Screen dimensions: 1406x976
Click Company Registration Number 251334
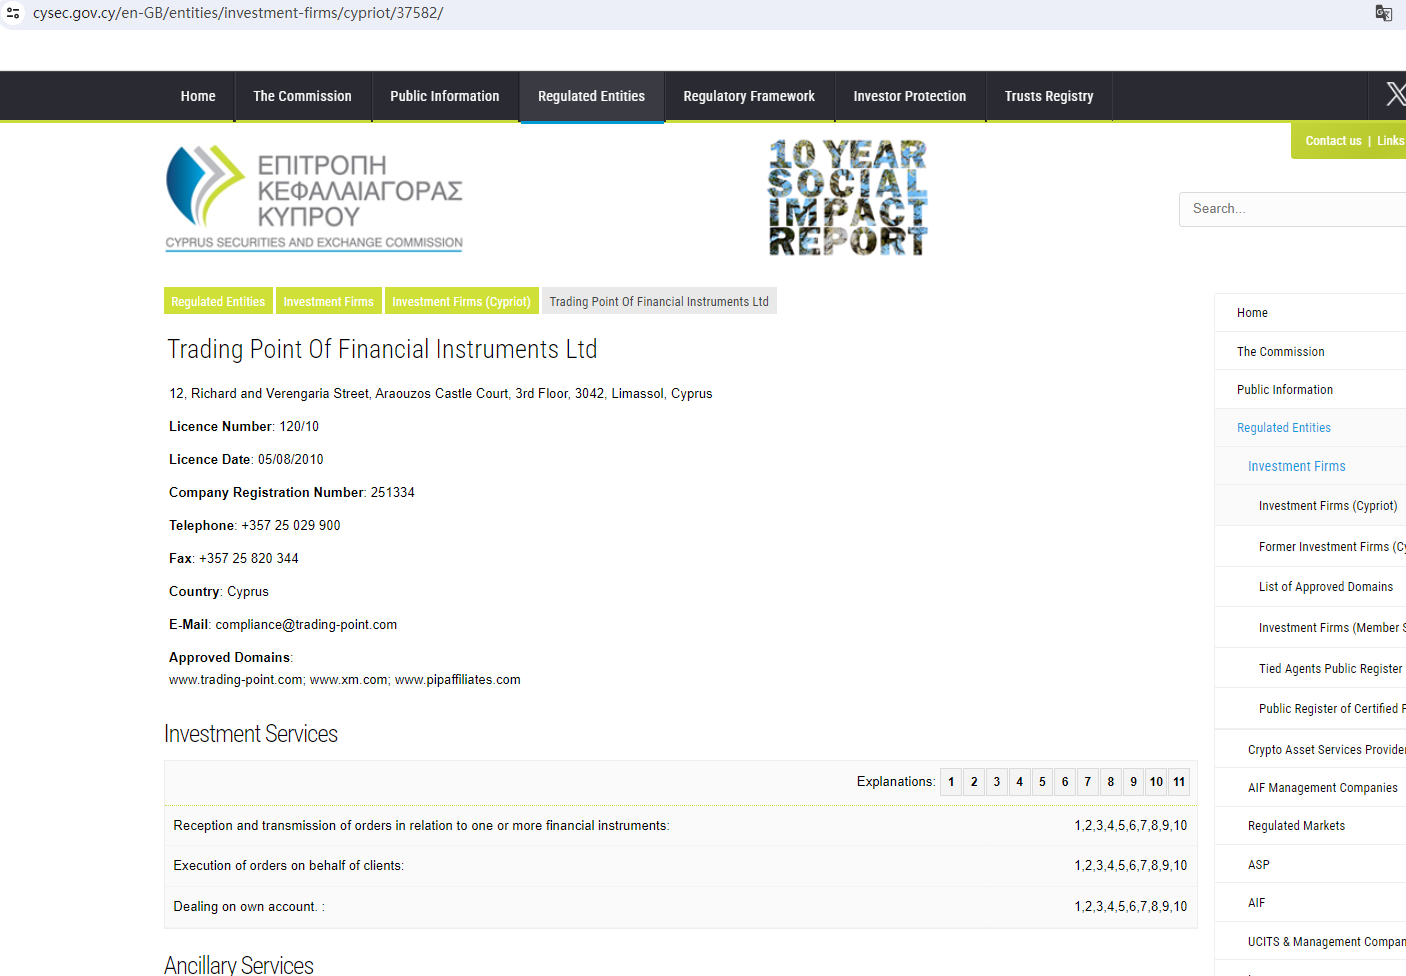(x=292, y=493)
